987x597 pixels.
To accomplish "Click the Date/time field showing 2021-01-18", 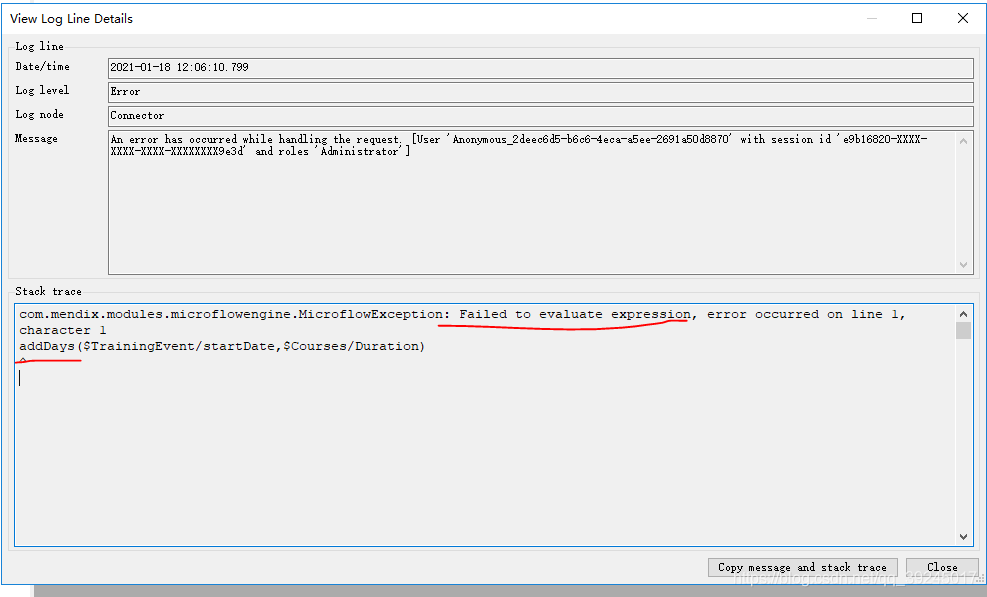I will click(x=540, y=68).
